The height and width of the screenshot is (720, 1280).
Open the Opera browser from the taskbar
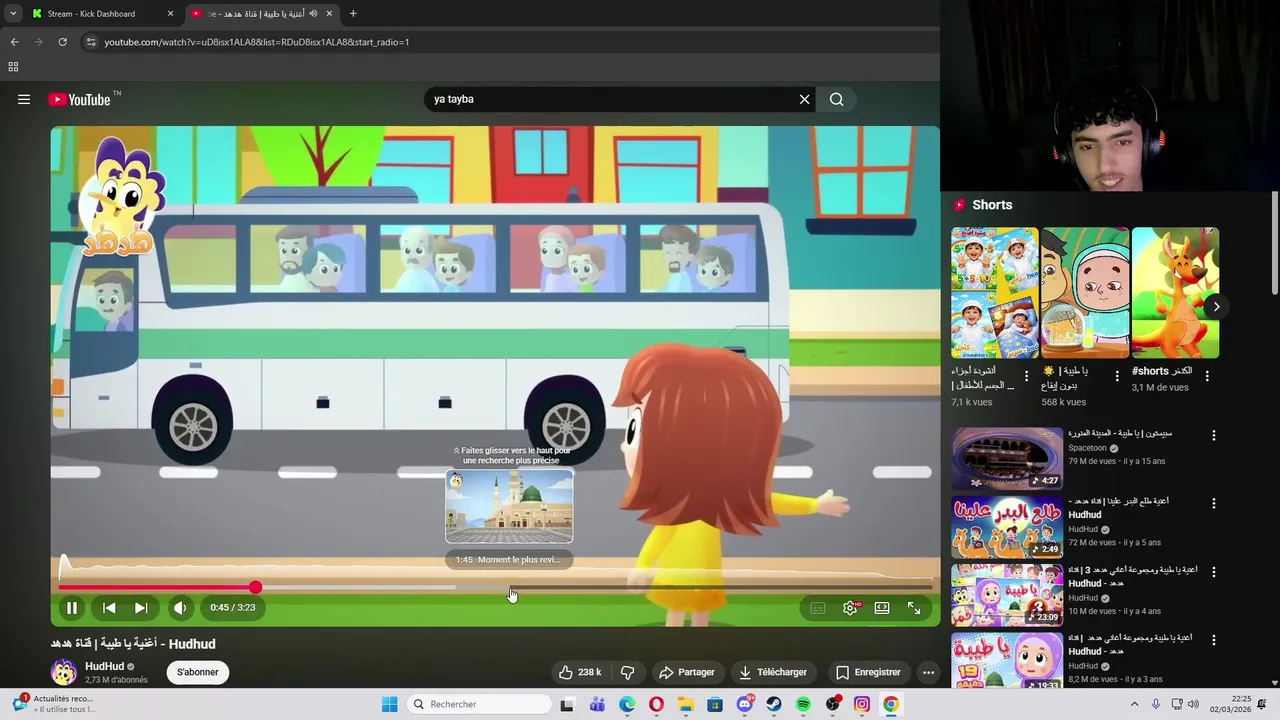(656, 704)
